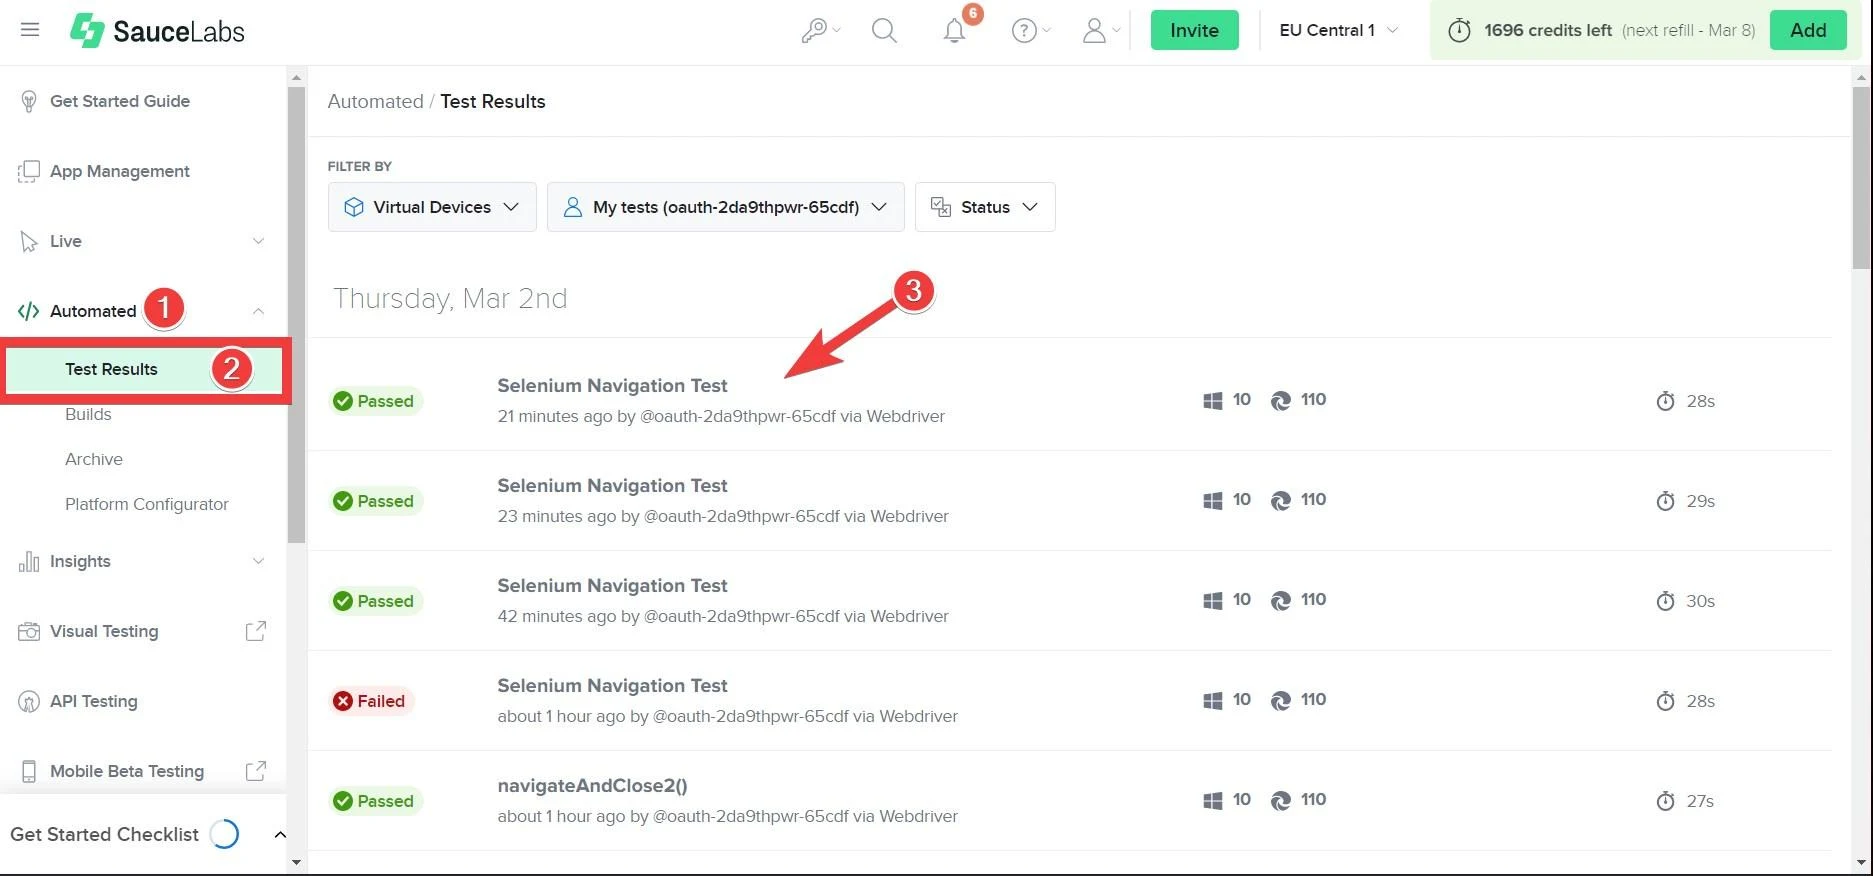
Task: Open the My tests owner filter dropdown
Action: (x=725, y=207)
